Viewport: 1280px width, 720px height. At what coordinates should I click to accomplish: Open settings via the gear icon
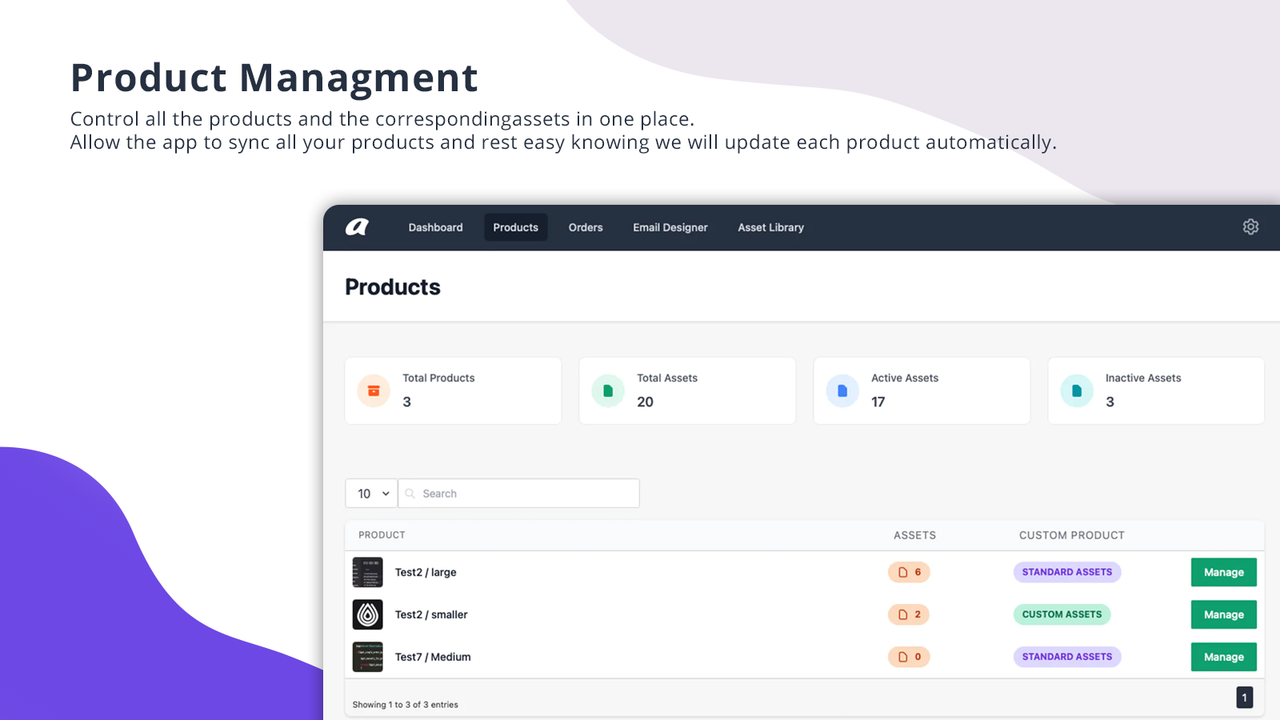[1250, 227]
